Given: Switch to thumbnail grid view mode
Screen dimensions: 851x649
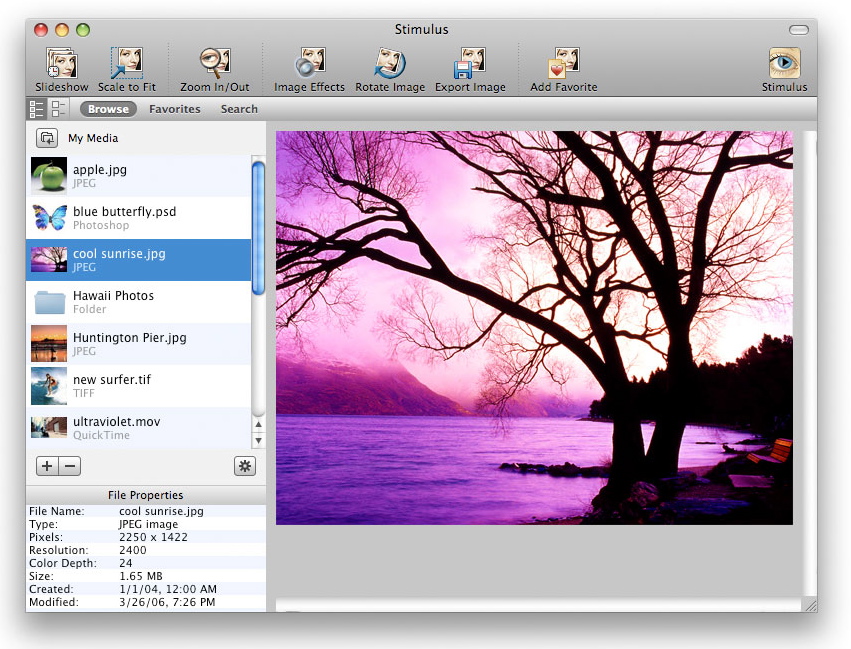Looking at the screenshot, I should [59, 109].
